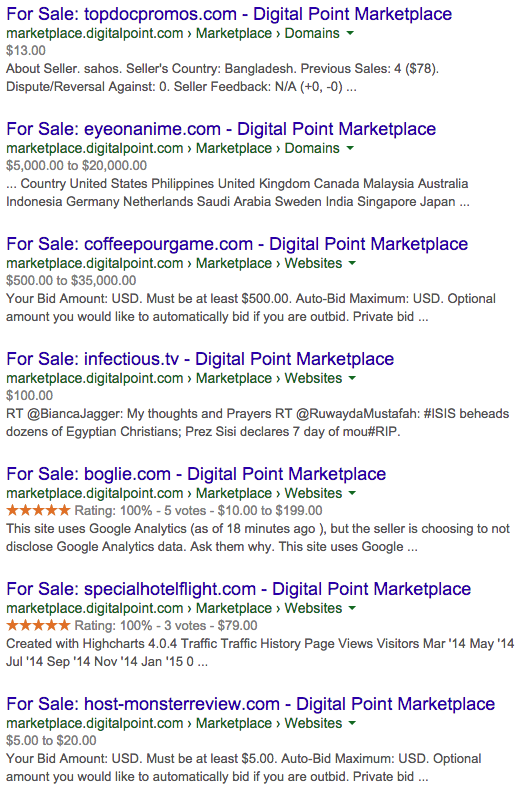Click the green URL breadcrumb under infectious.tv
525x794 pixels.
click(x=174, y=378)
